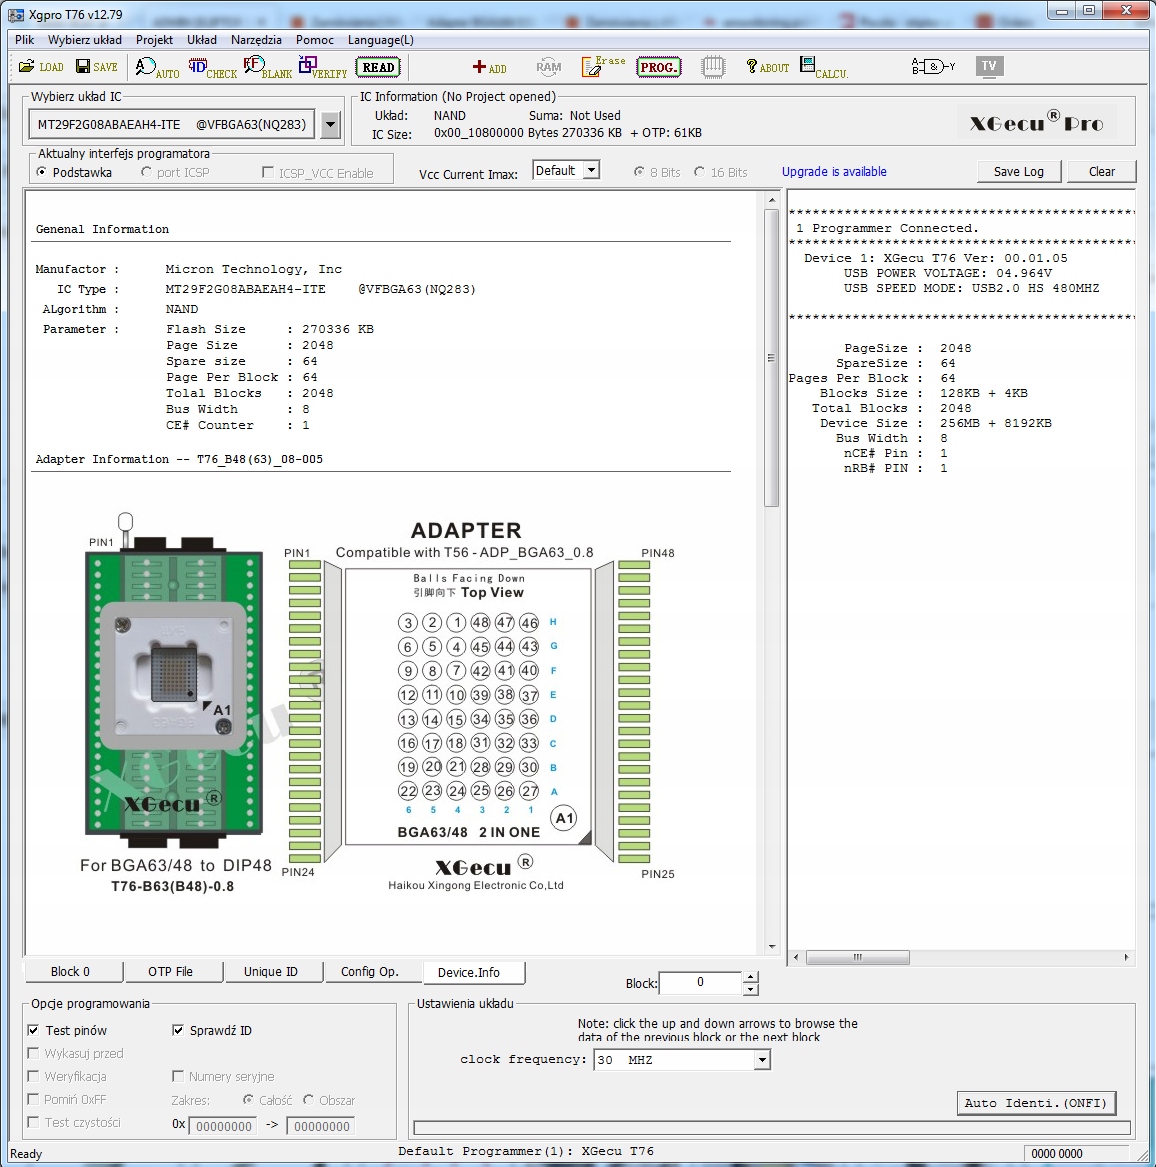Select the port ICSP radio button
The height and width of the screenshot is (1167, 1156).
coord(147,172)
